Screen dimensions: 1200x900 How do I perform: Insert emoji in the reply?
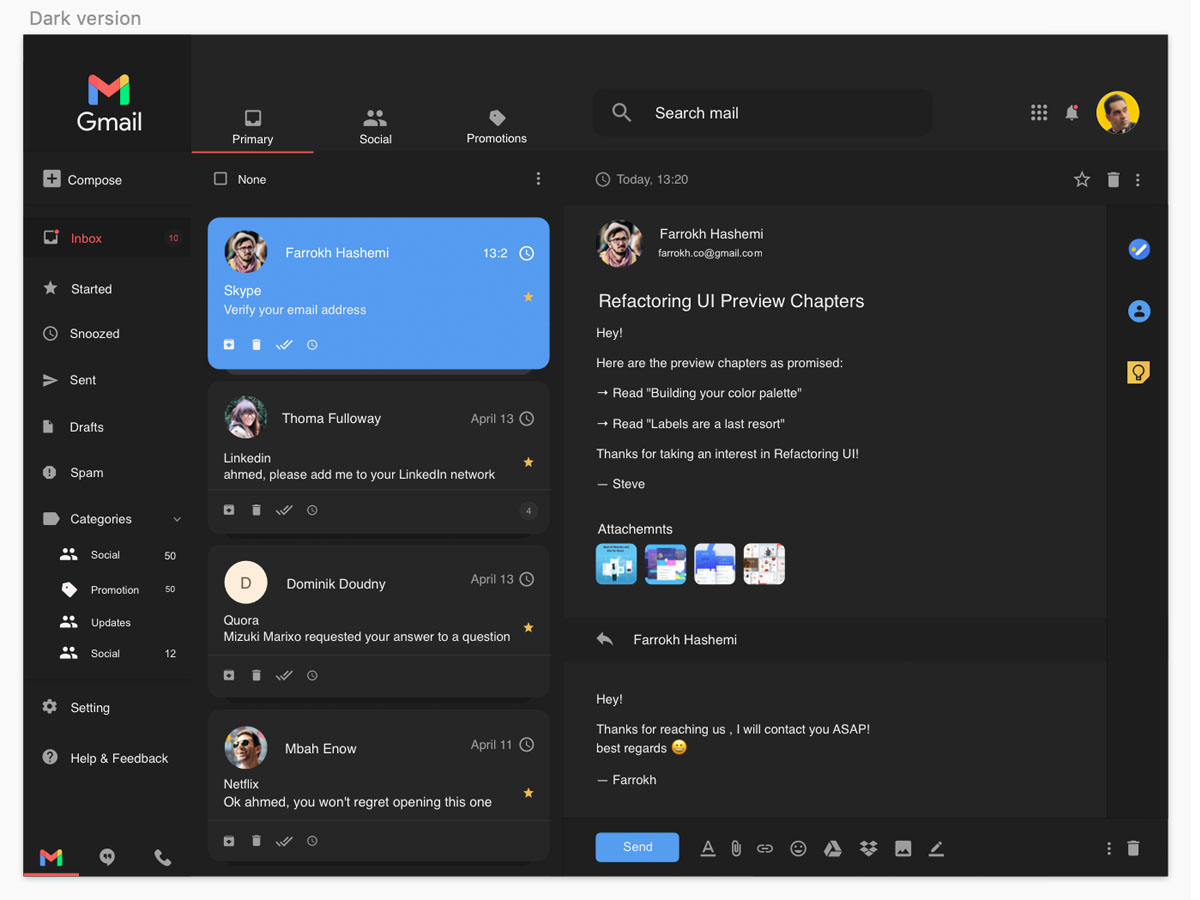click(798, 849)
